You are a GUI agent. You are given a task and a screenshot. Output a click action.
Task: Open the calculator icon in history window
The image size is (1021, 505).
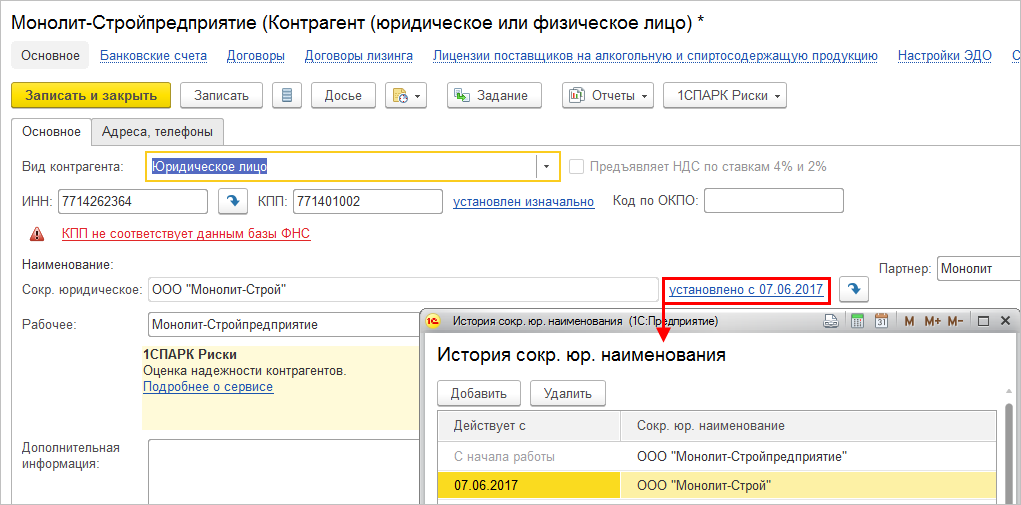click(x=856, y=322)
